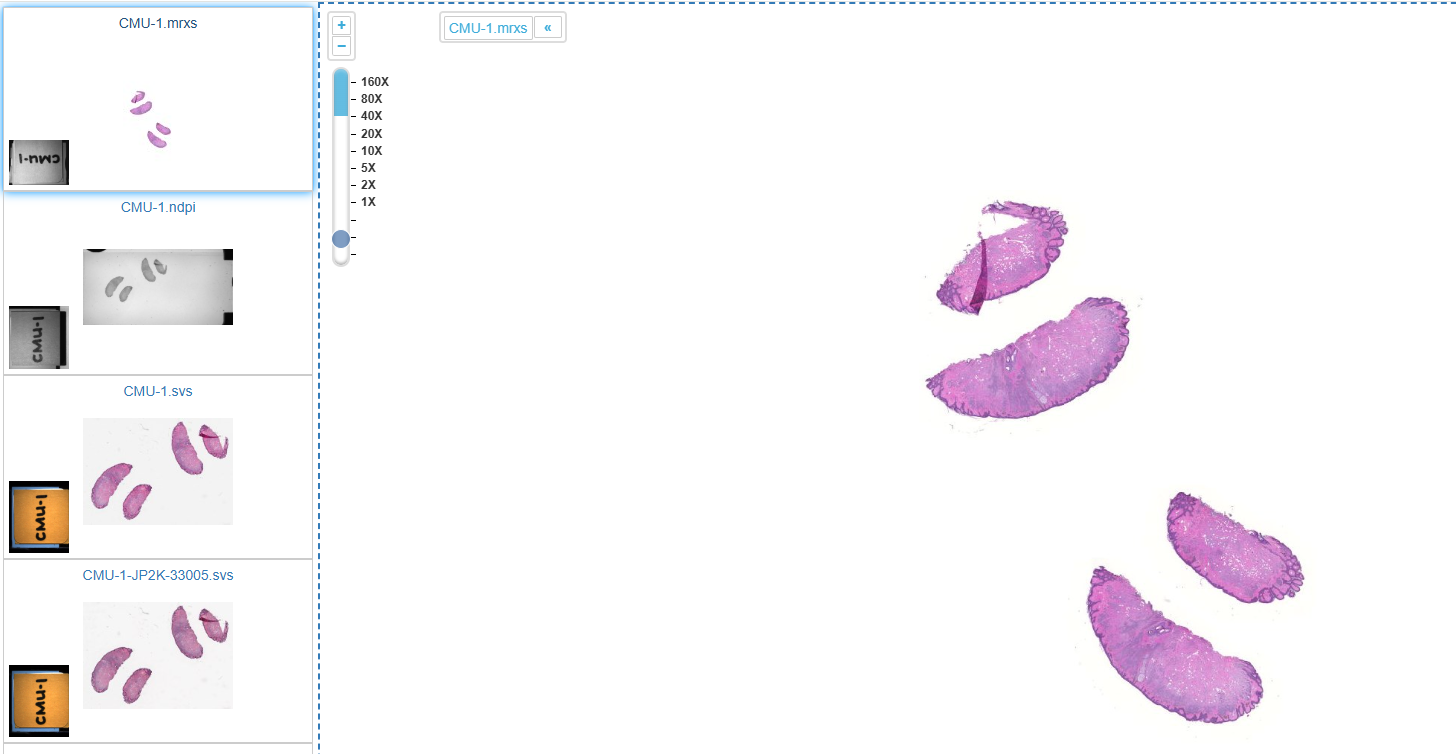Click the gray label image for CMU-1.ndpi

[39, 337]
